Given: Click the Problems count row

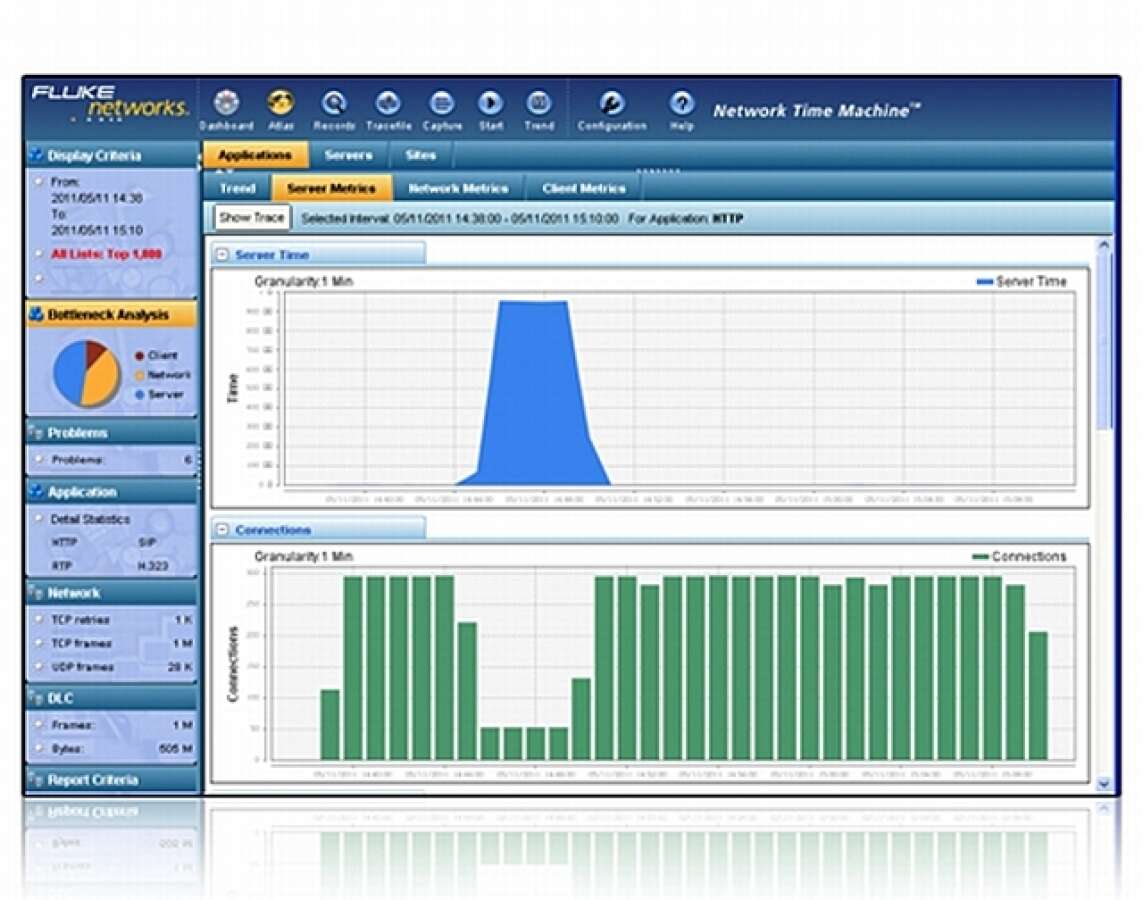Looking at the screenshot, I should [114, 461].
